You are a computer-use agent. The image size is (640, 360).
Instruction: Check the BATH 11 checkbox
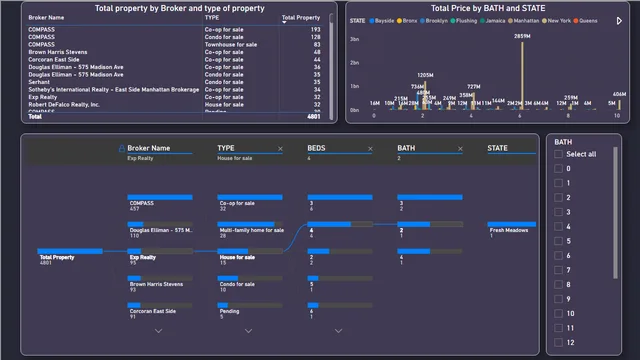coord(558,328)
